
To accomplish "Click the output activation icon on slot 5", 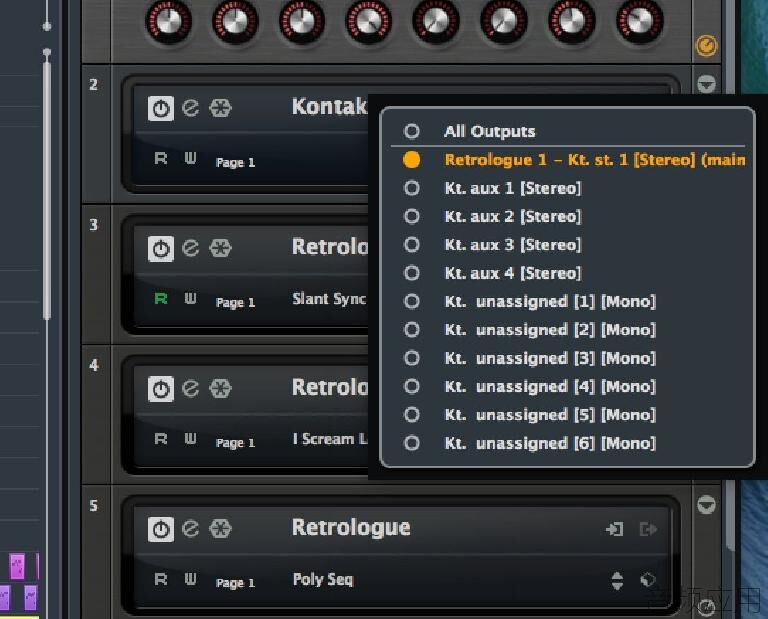I will 648,529.
